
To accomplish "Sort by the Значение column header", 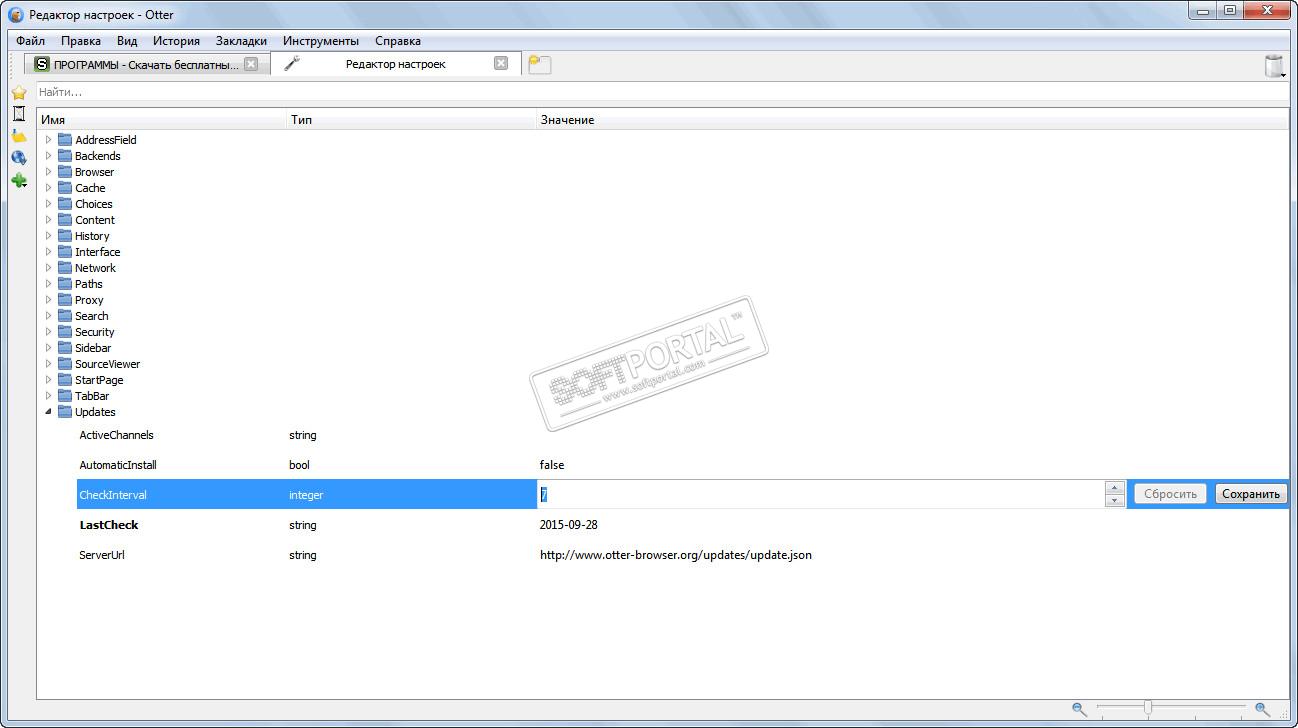I will click(x=912, y=120).
